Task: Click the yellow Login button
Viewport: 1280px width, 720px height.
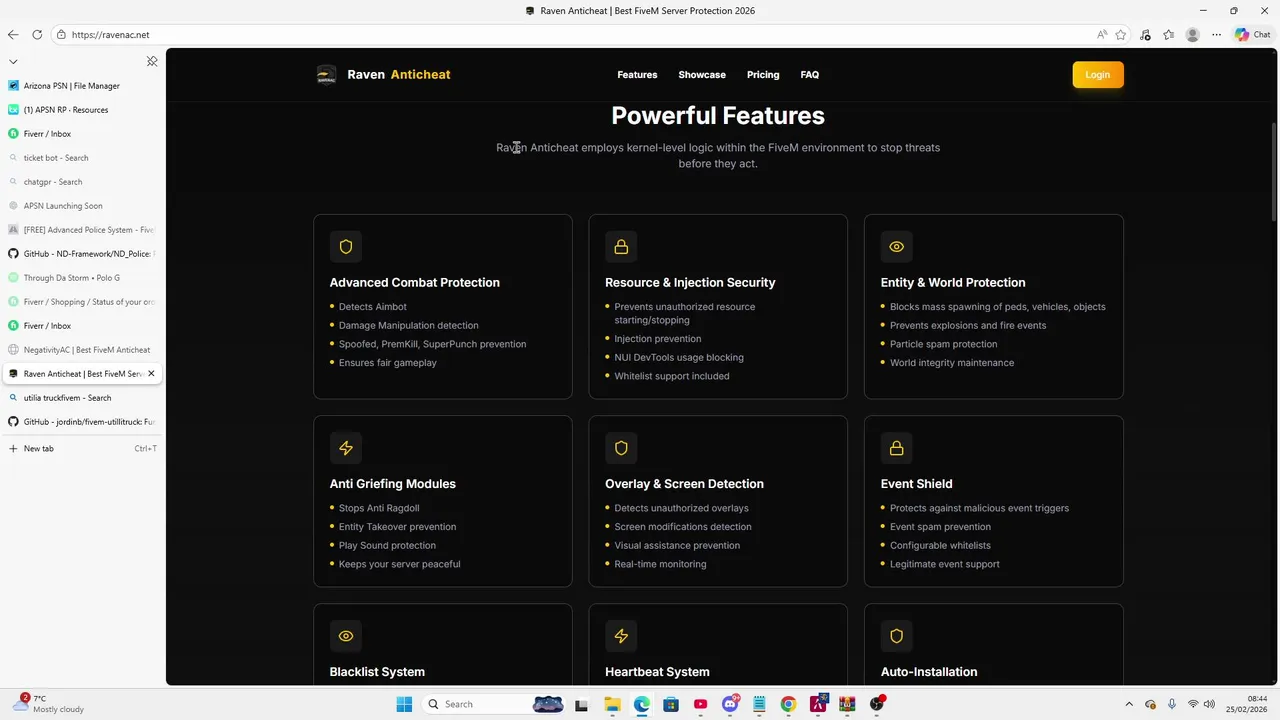Action: pos(1098,75)
